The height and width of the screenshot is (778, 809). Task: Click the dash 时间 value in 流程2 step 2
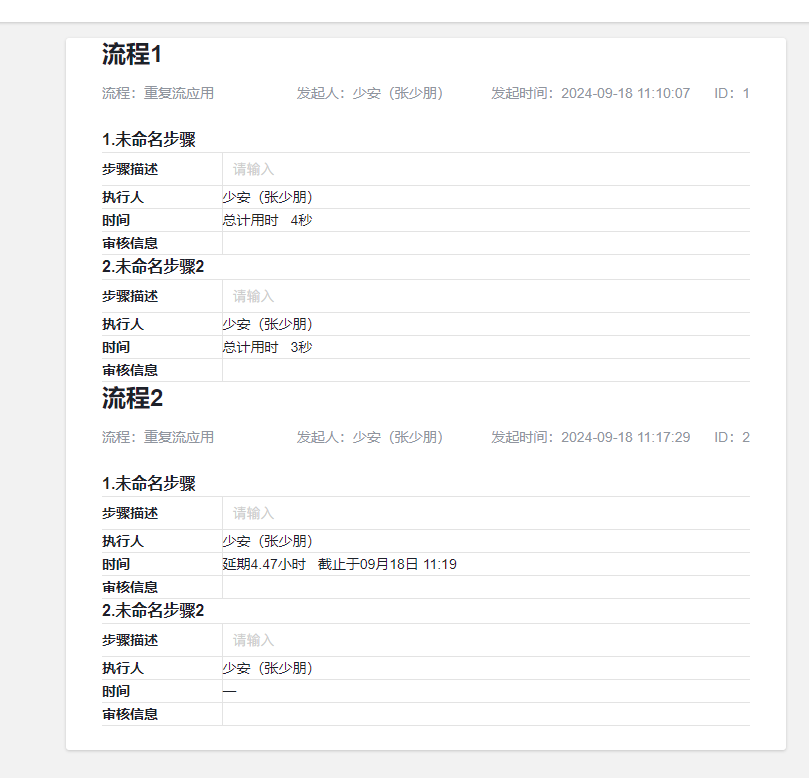[229, 691]
